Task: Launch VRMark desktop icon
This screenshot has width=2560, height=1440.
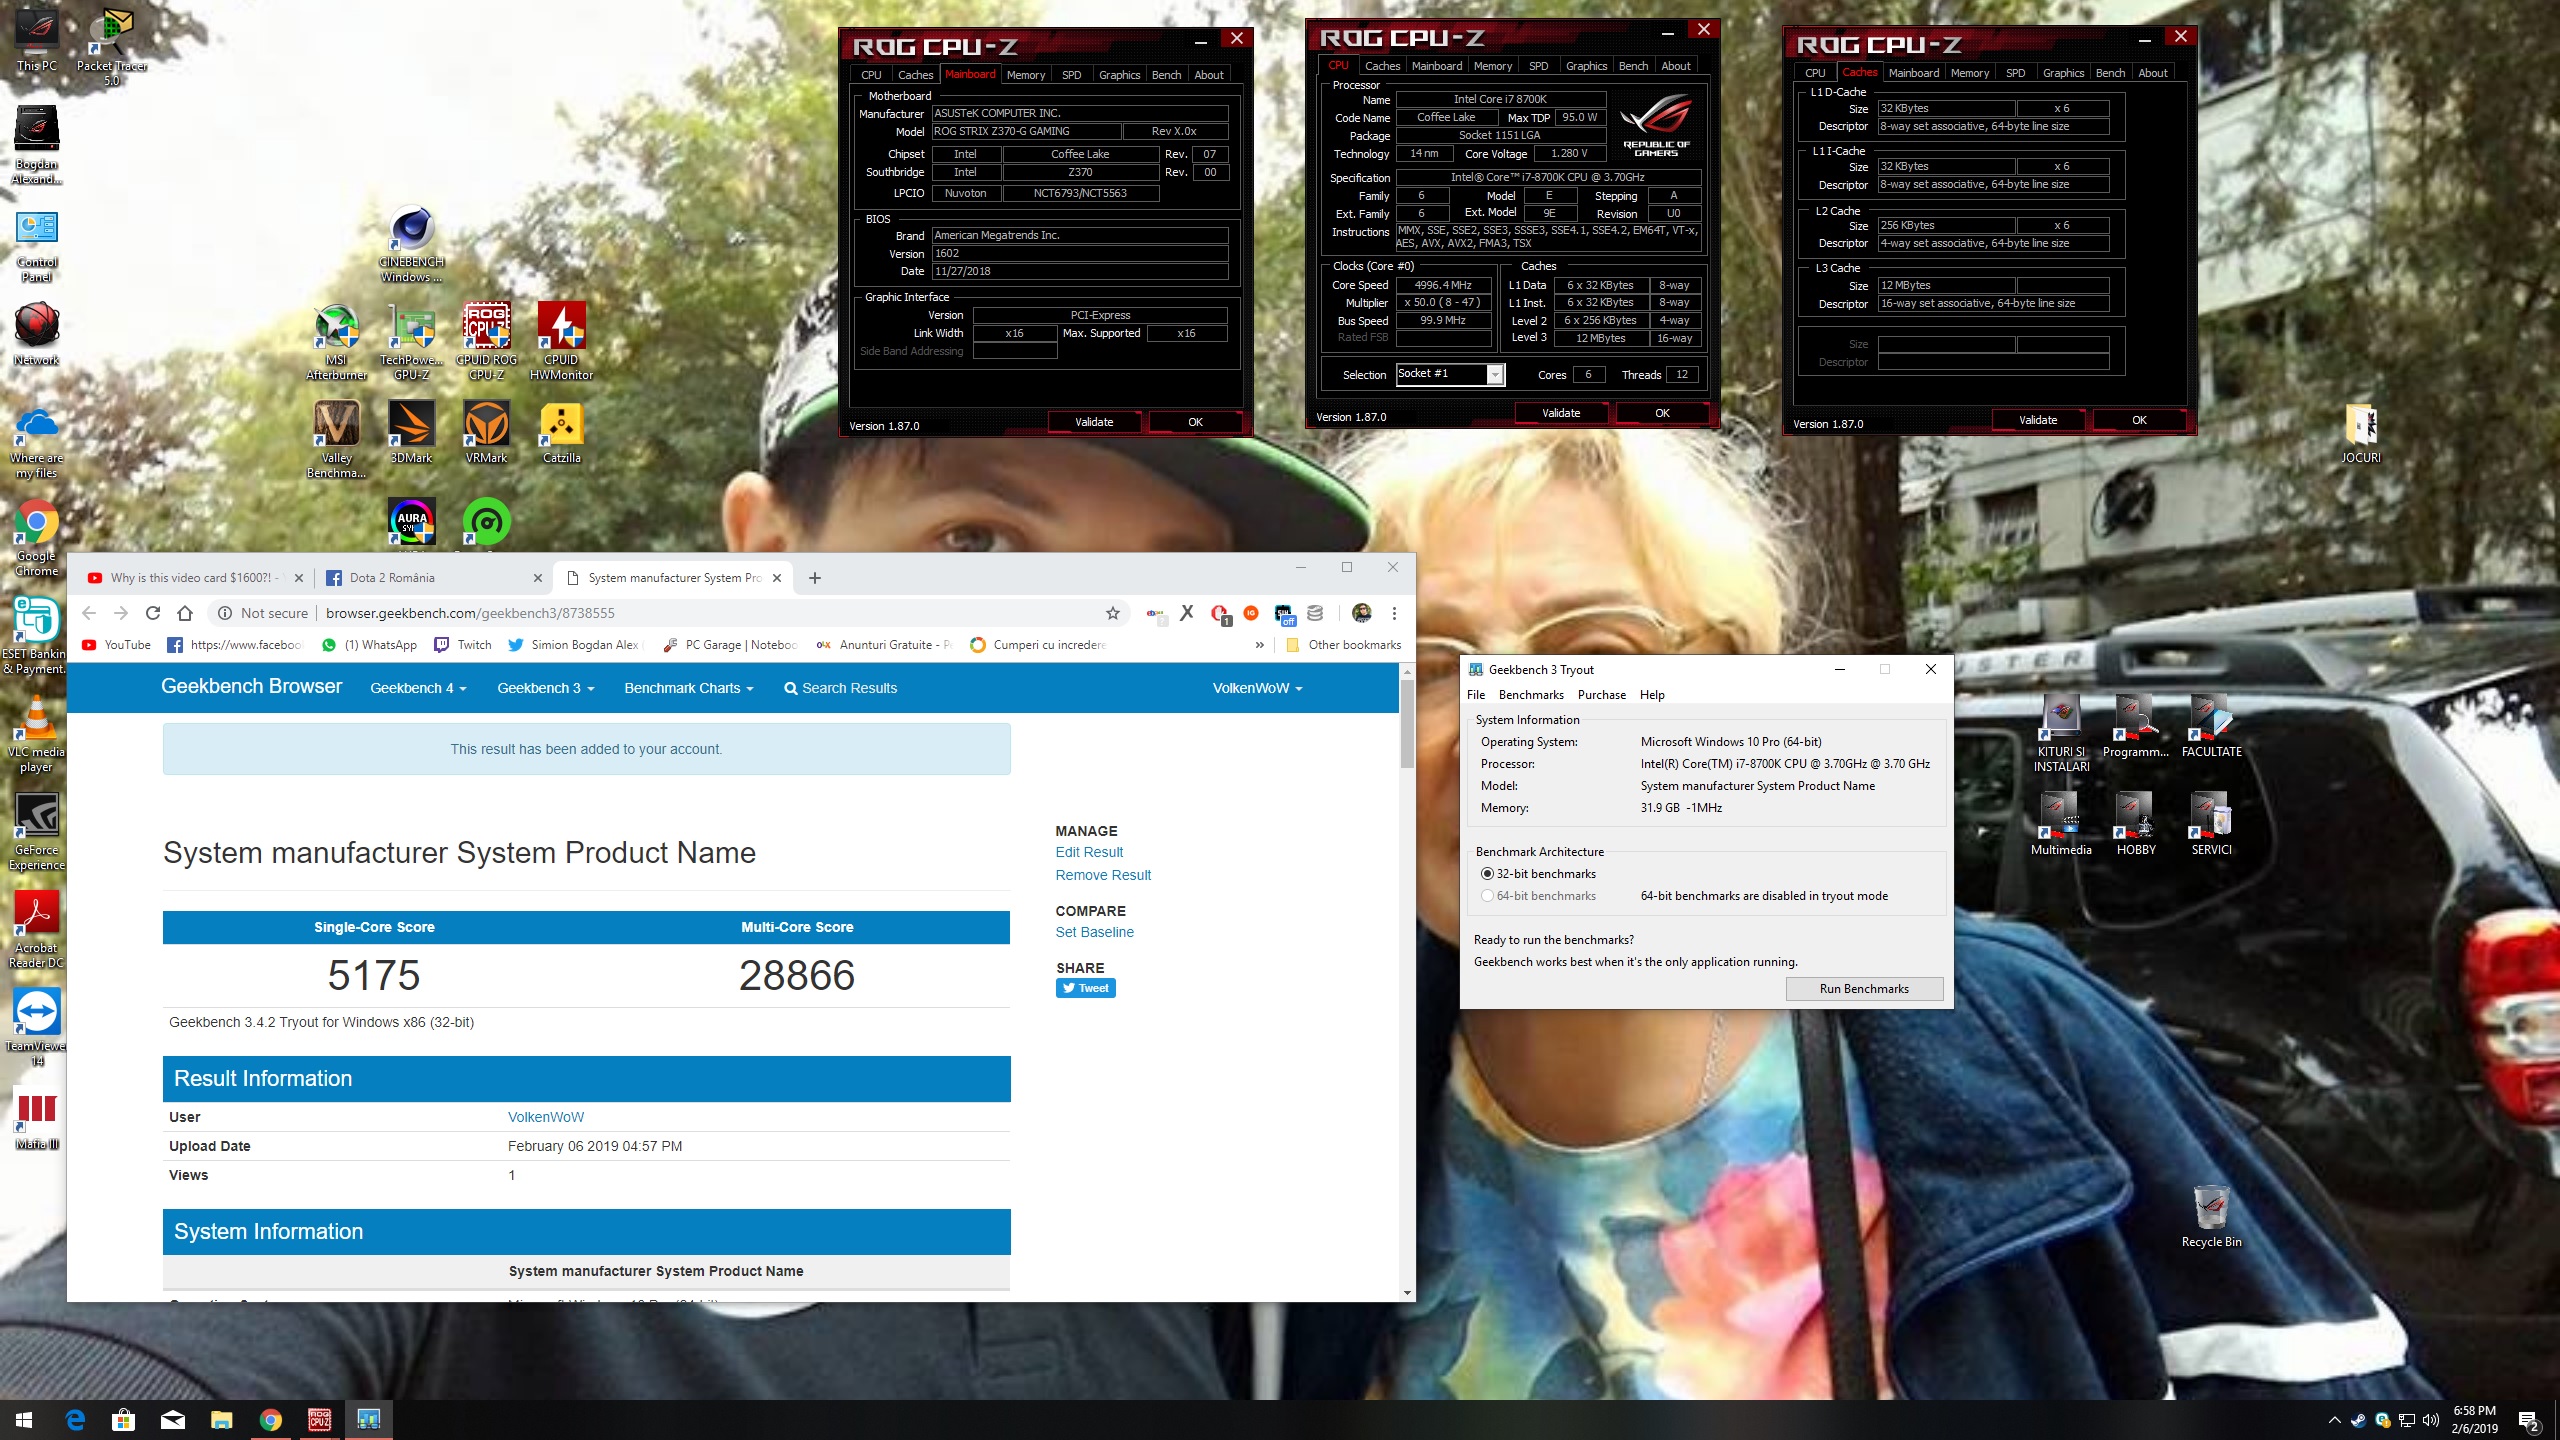Action: tap(486, 432)
